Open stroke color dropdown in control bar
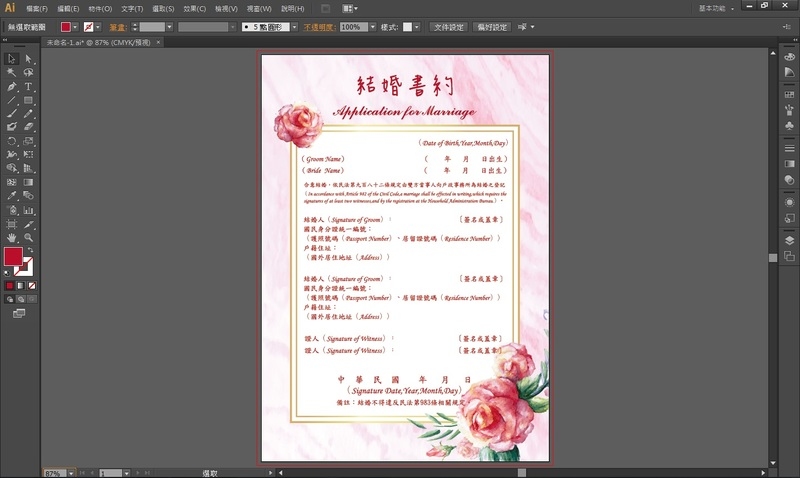Image resolution: width=800 pixels, height=478 pixels. click(97, 27)
